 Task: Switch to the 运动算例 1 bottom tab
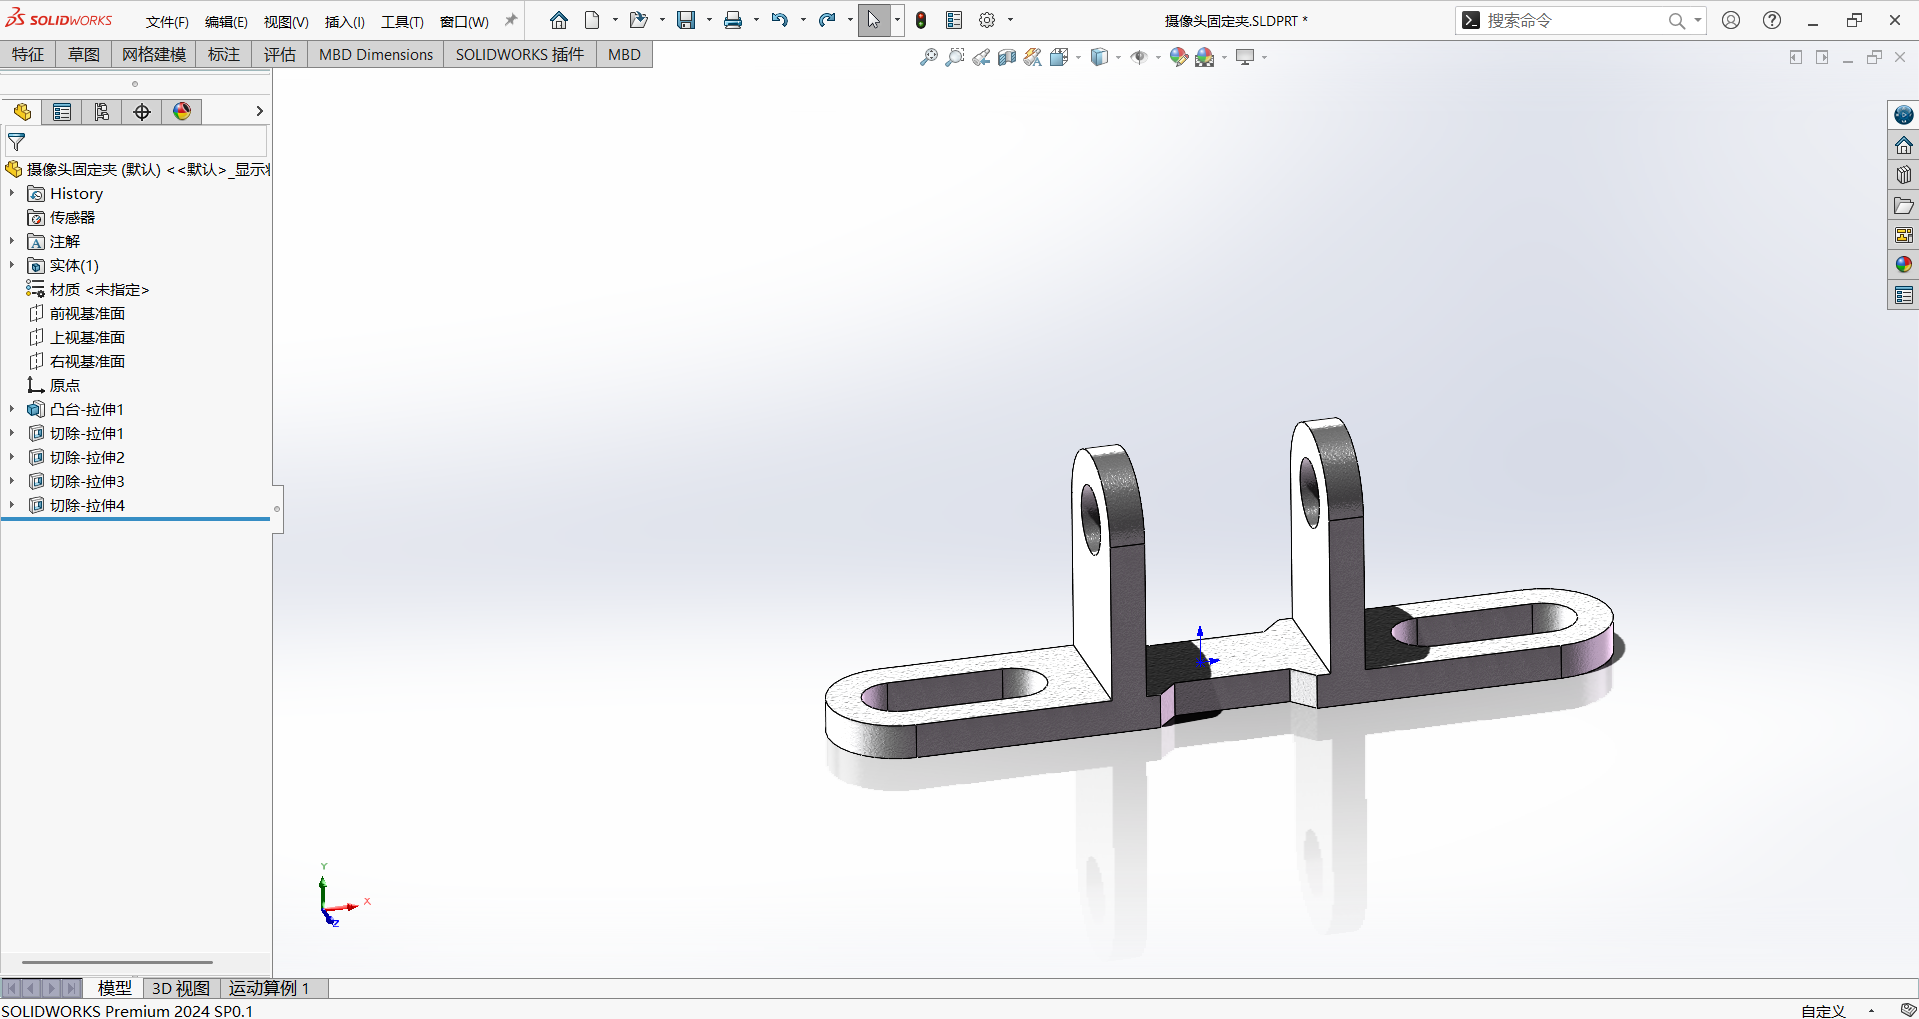click(269, 988)
